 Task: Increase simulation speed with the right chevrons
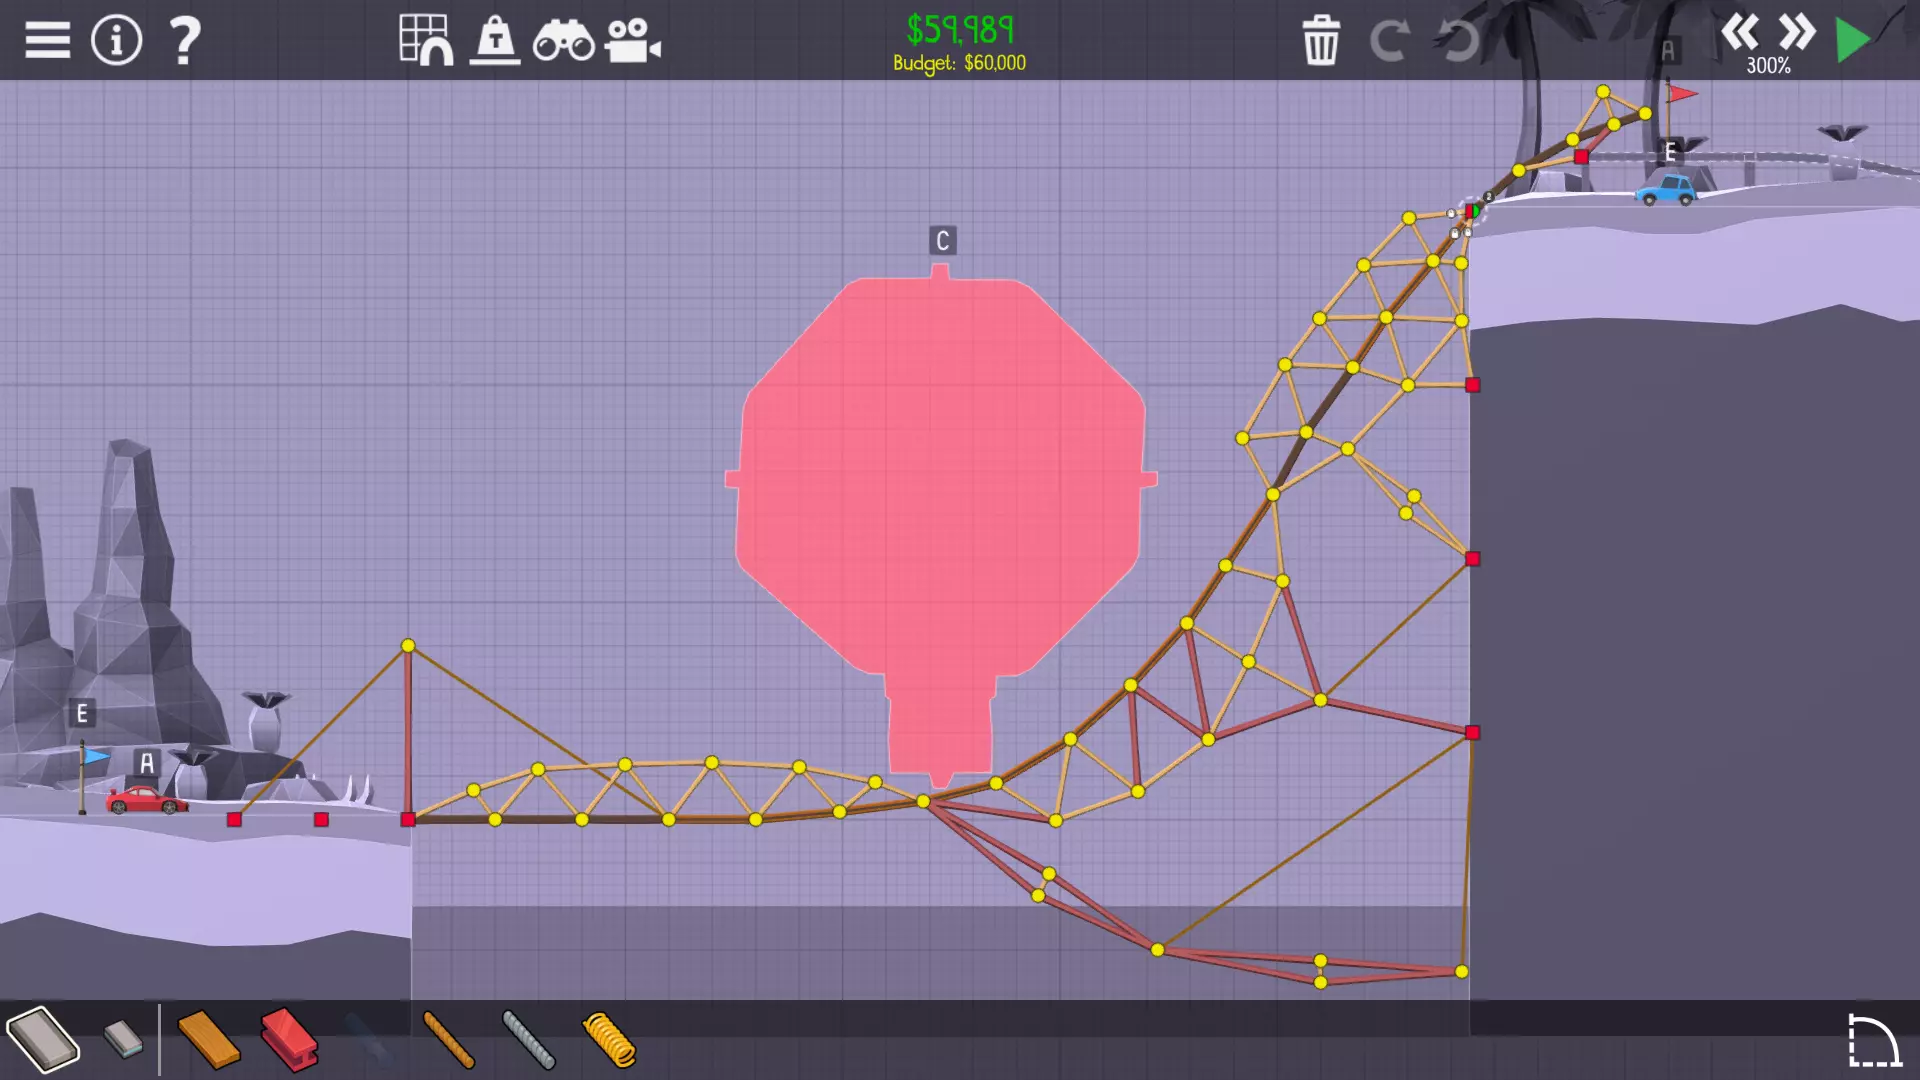1797,33
